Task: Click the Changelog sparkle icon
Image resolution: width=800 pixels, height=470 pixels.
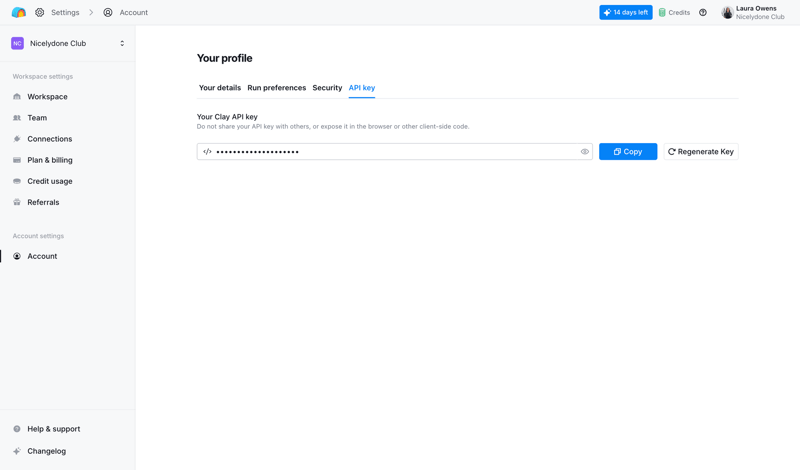Action: 17,451
